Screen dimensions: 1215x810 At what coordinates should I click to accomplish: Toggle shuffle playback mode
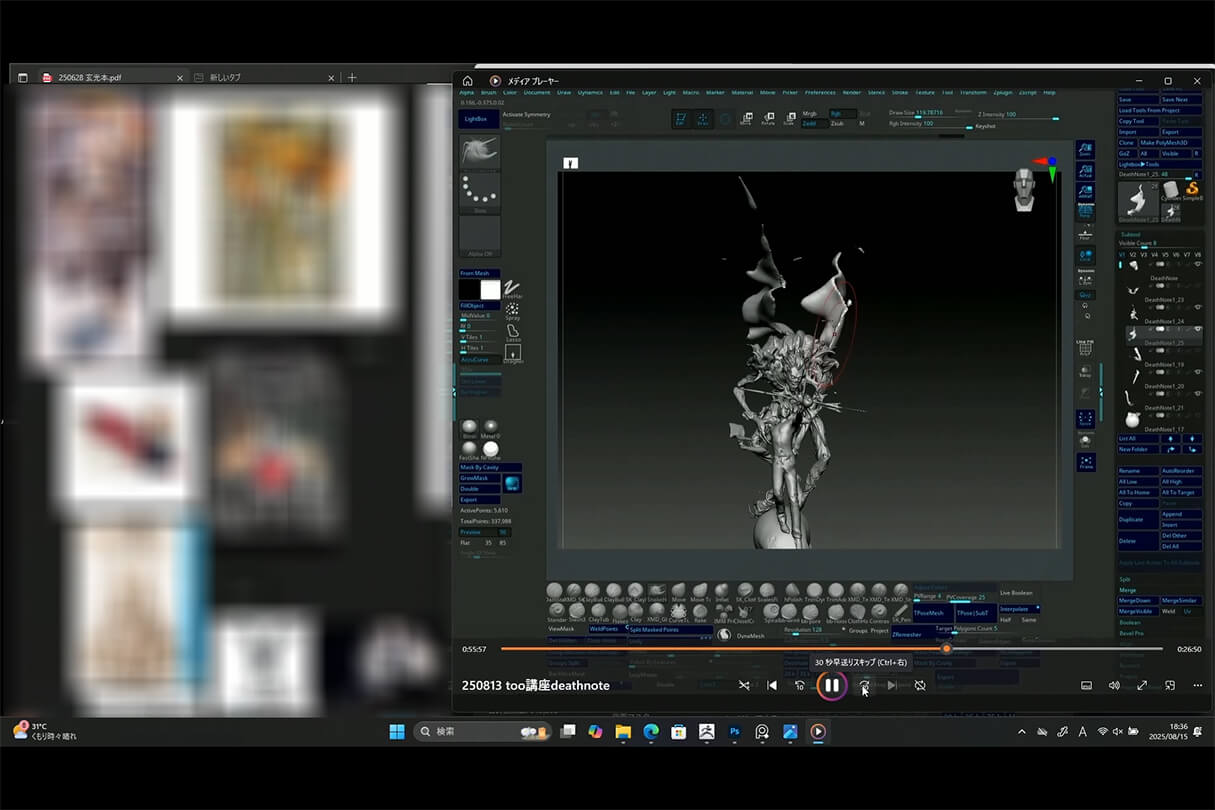[x=743, y=685]
